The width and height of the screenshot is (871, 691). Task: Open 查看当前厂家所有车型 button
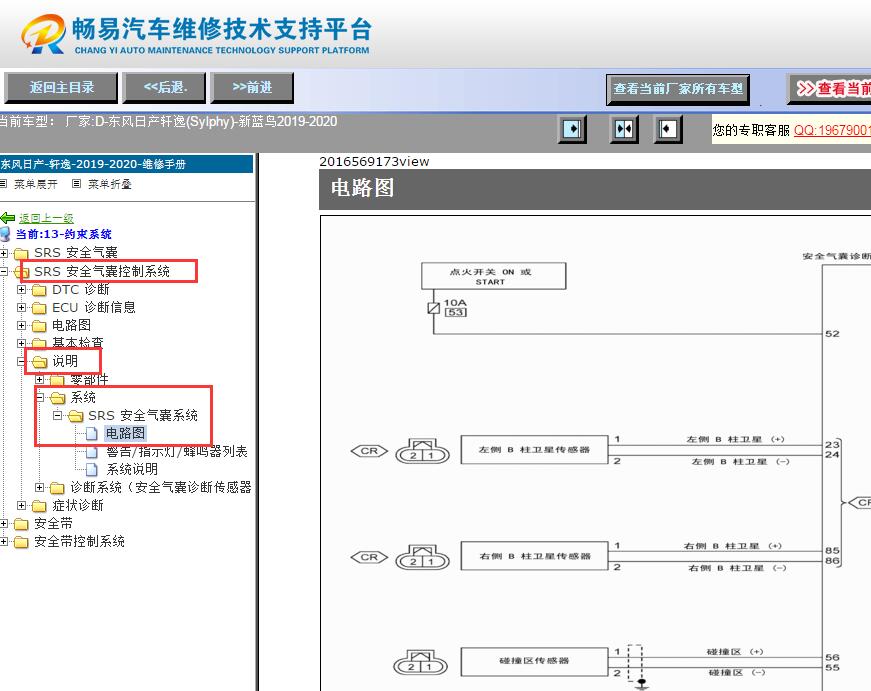(678, 89)
